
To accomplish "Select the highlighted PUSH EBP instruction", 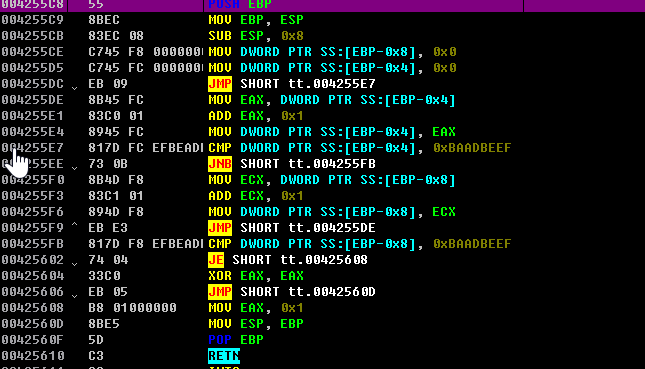I will 240,5.
